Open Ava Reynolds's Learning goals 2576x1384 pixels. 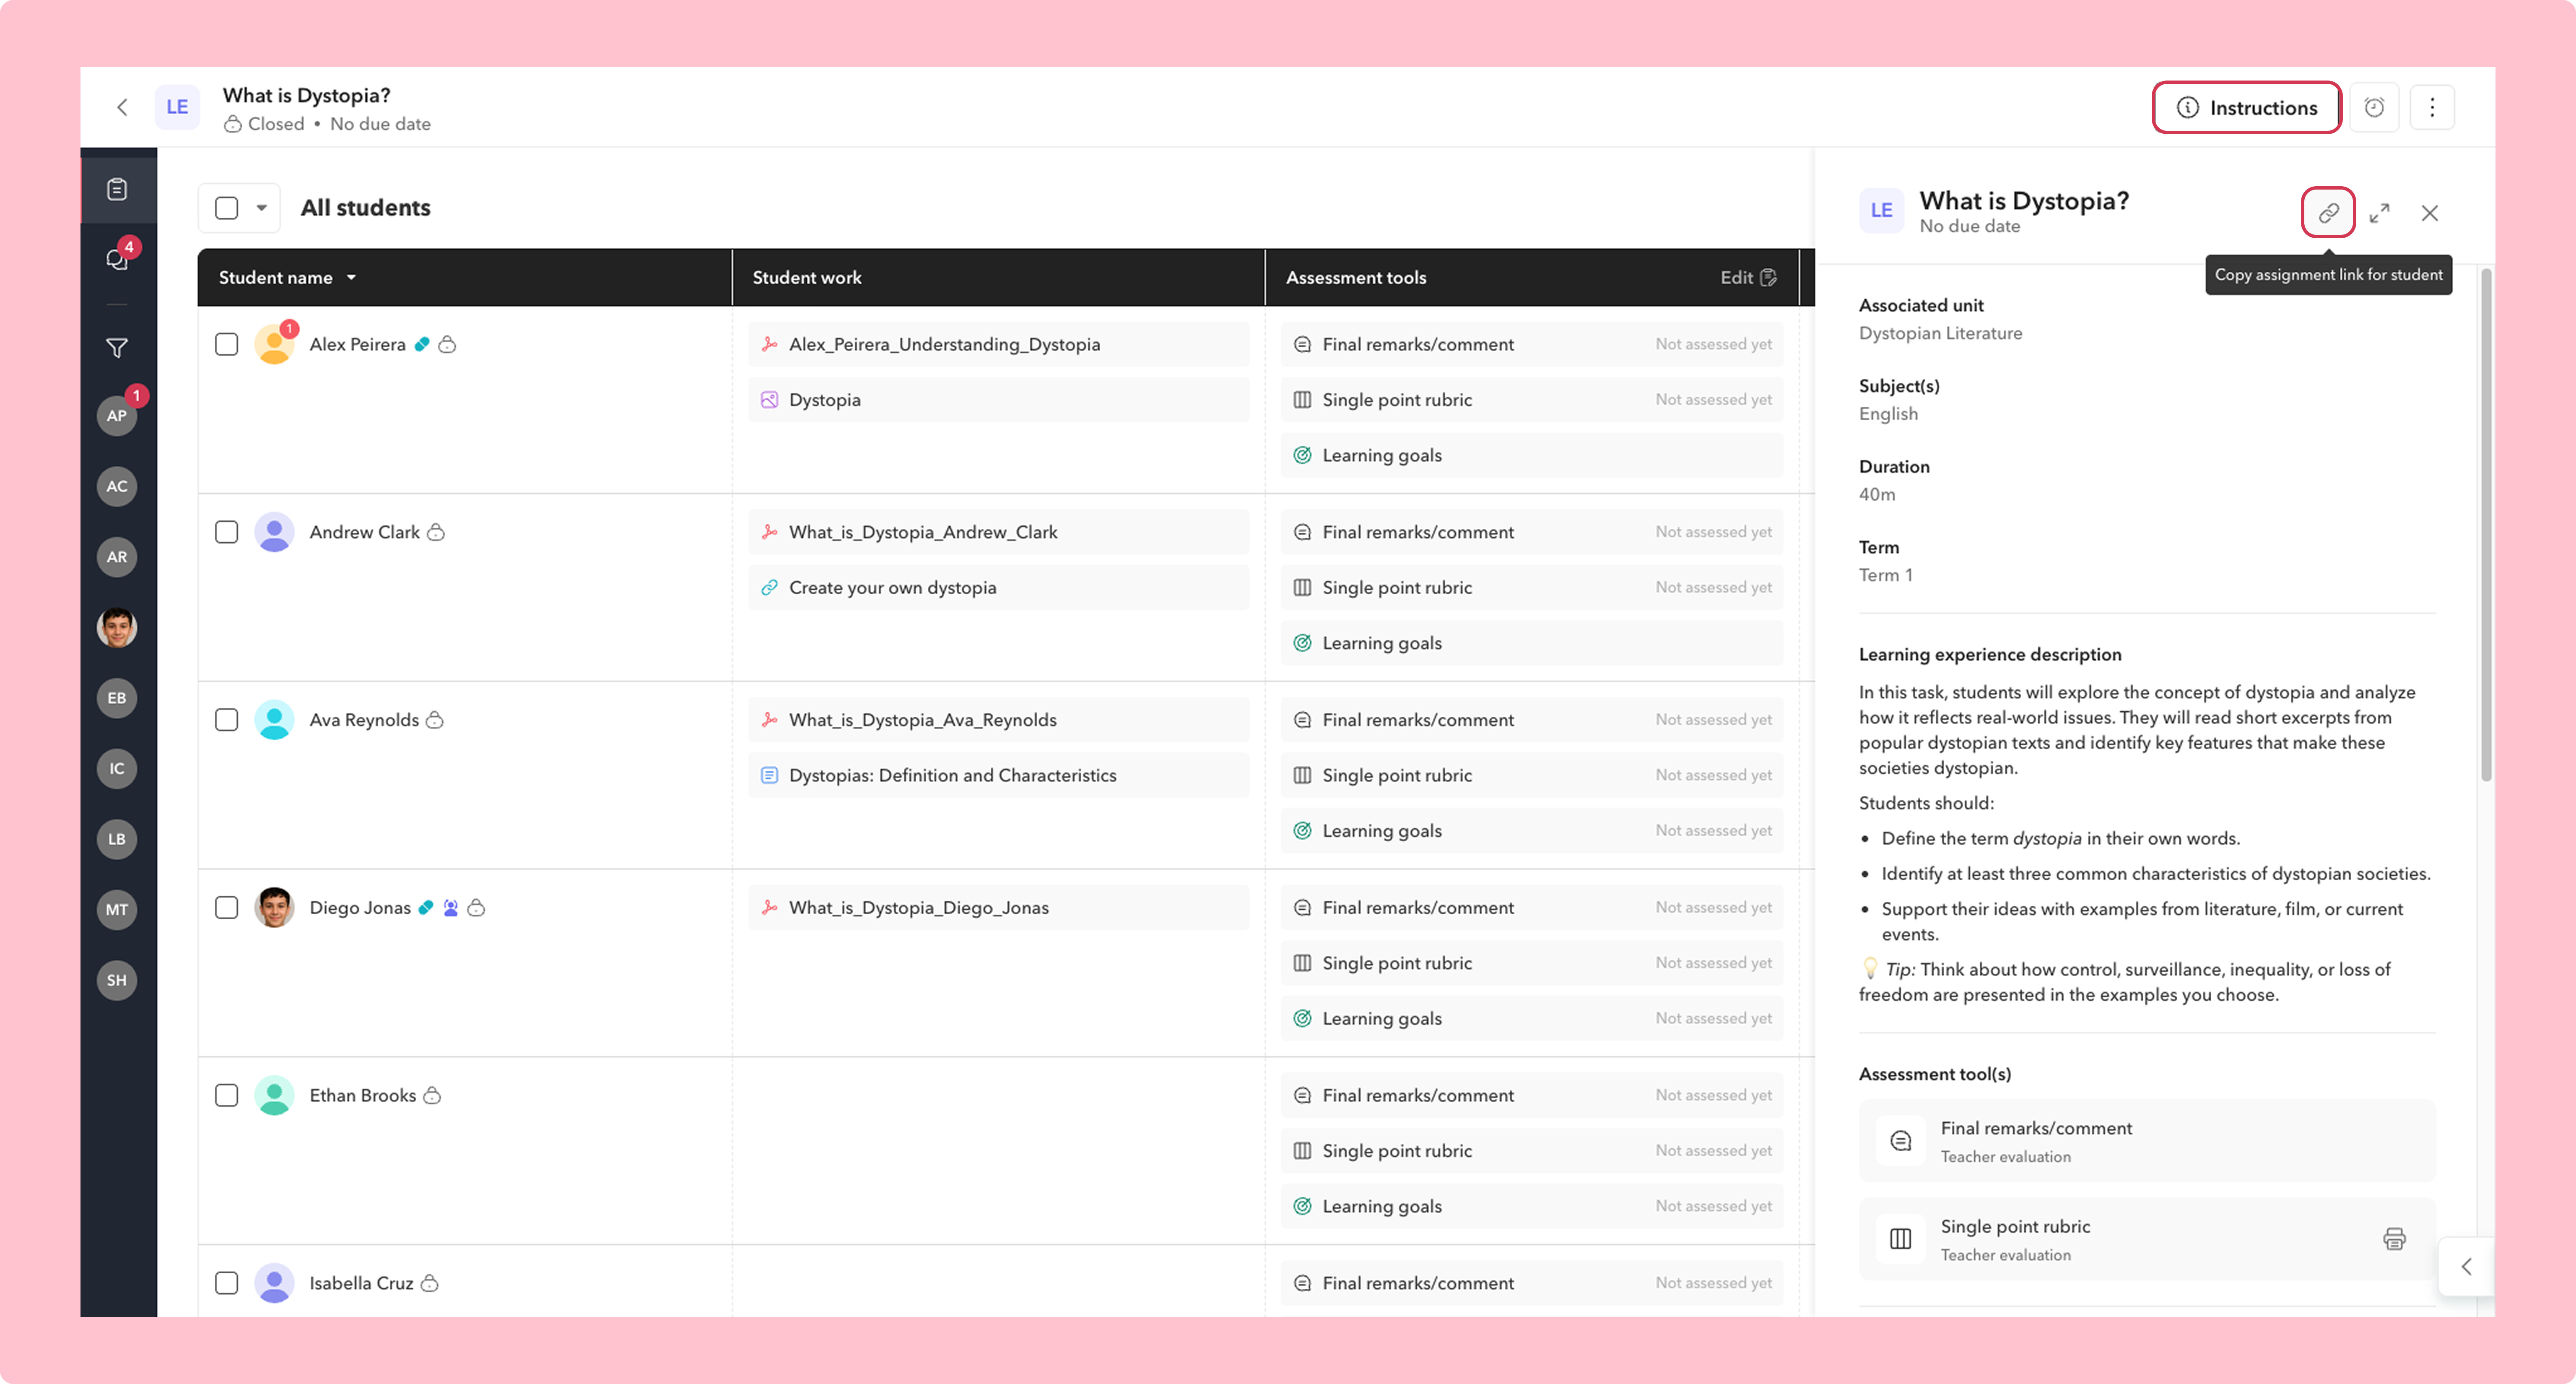[x=1532, y=831]
